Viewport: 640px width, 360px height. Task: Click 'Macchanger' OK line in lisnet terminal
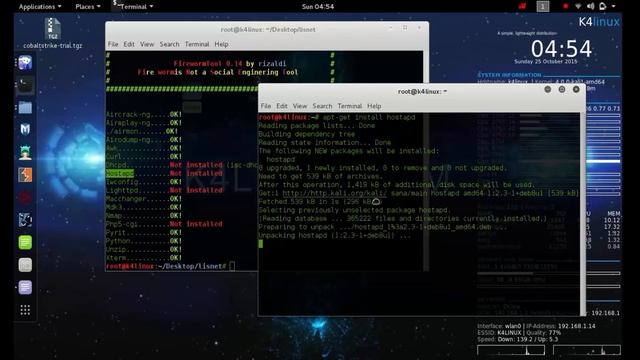(x=144, y=199)
